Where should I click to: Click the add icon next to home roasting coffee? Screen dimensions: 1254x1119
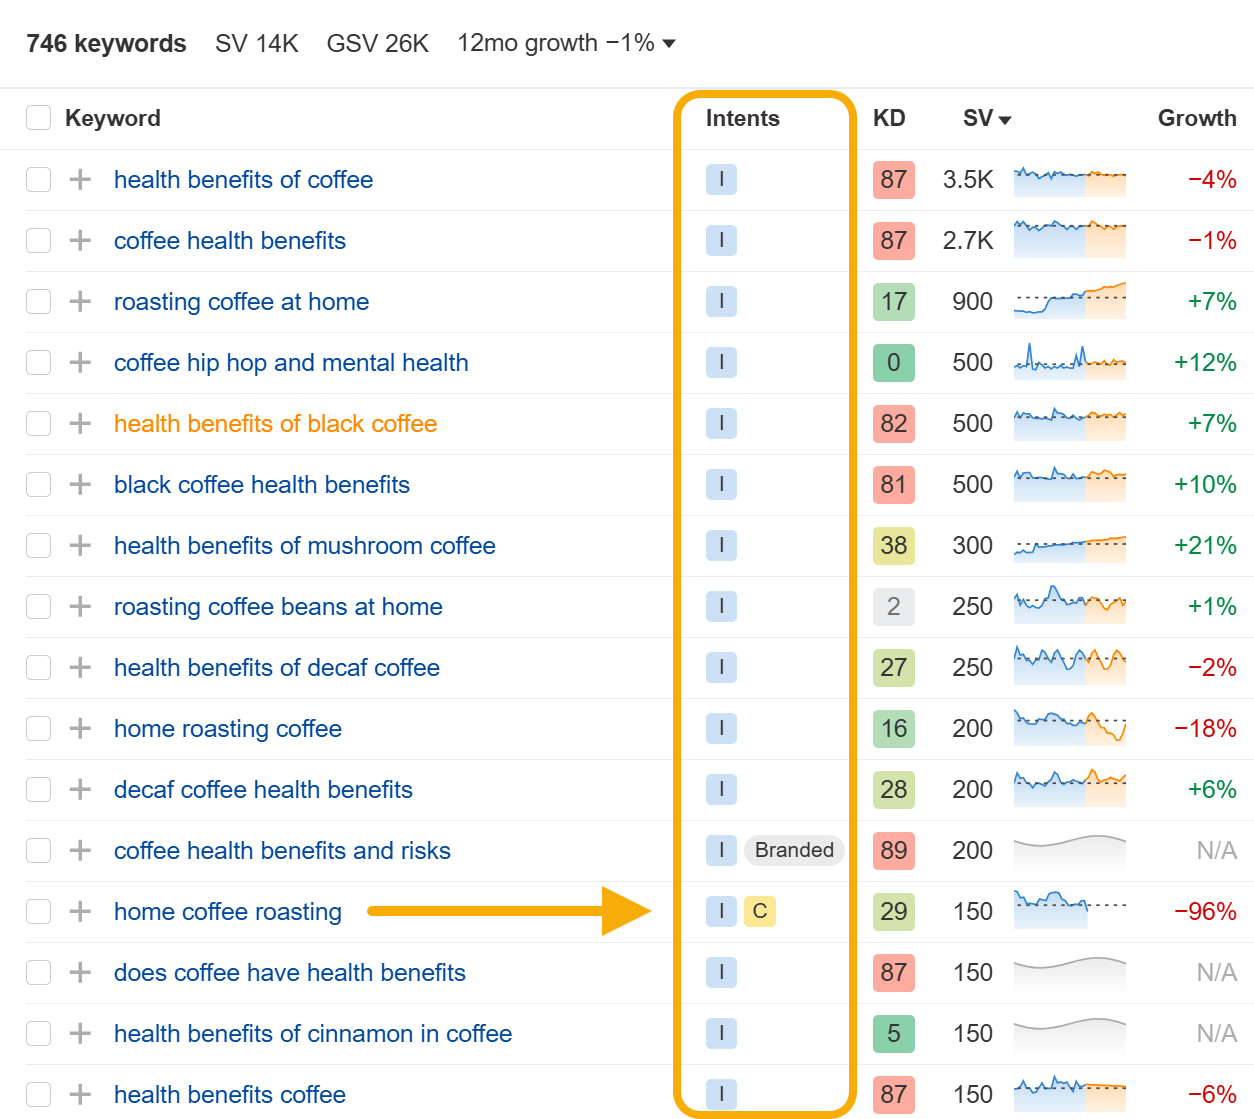tap(78, 728)
